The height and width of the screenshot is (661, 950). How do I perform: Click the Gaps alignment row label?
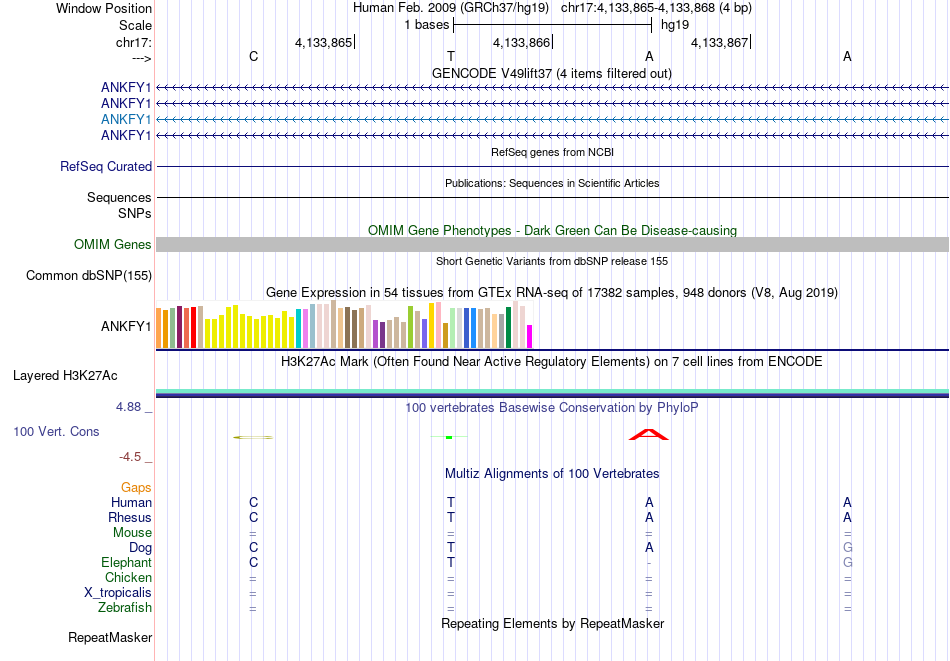(x=136, y=488)
